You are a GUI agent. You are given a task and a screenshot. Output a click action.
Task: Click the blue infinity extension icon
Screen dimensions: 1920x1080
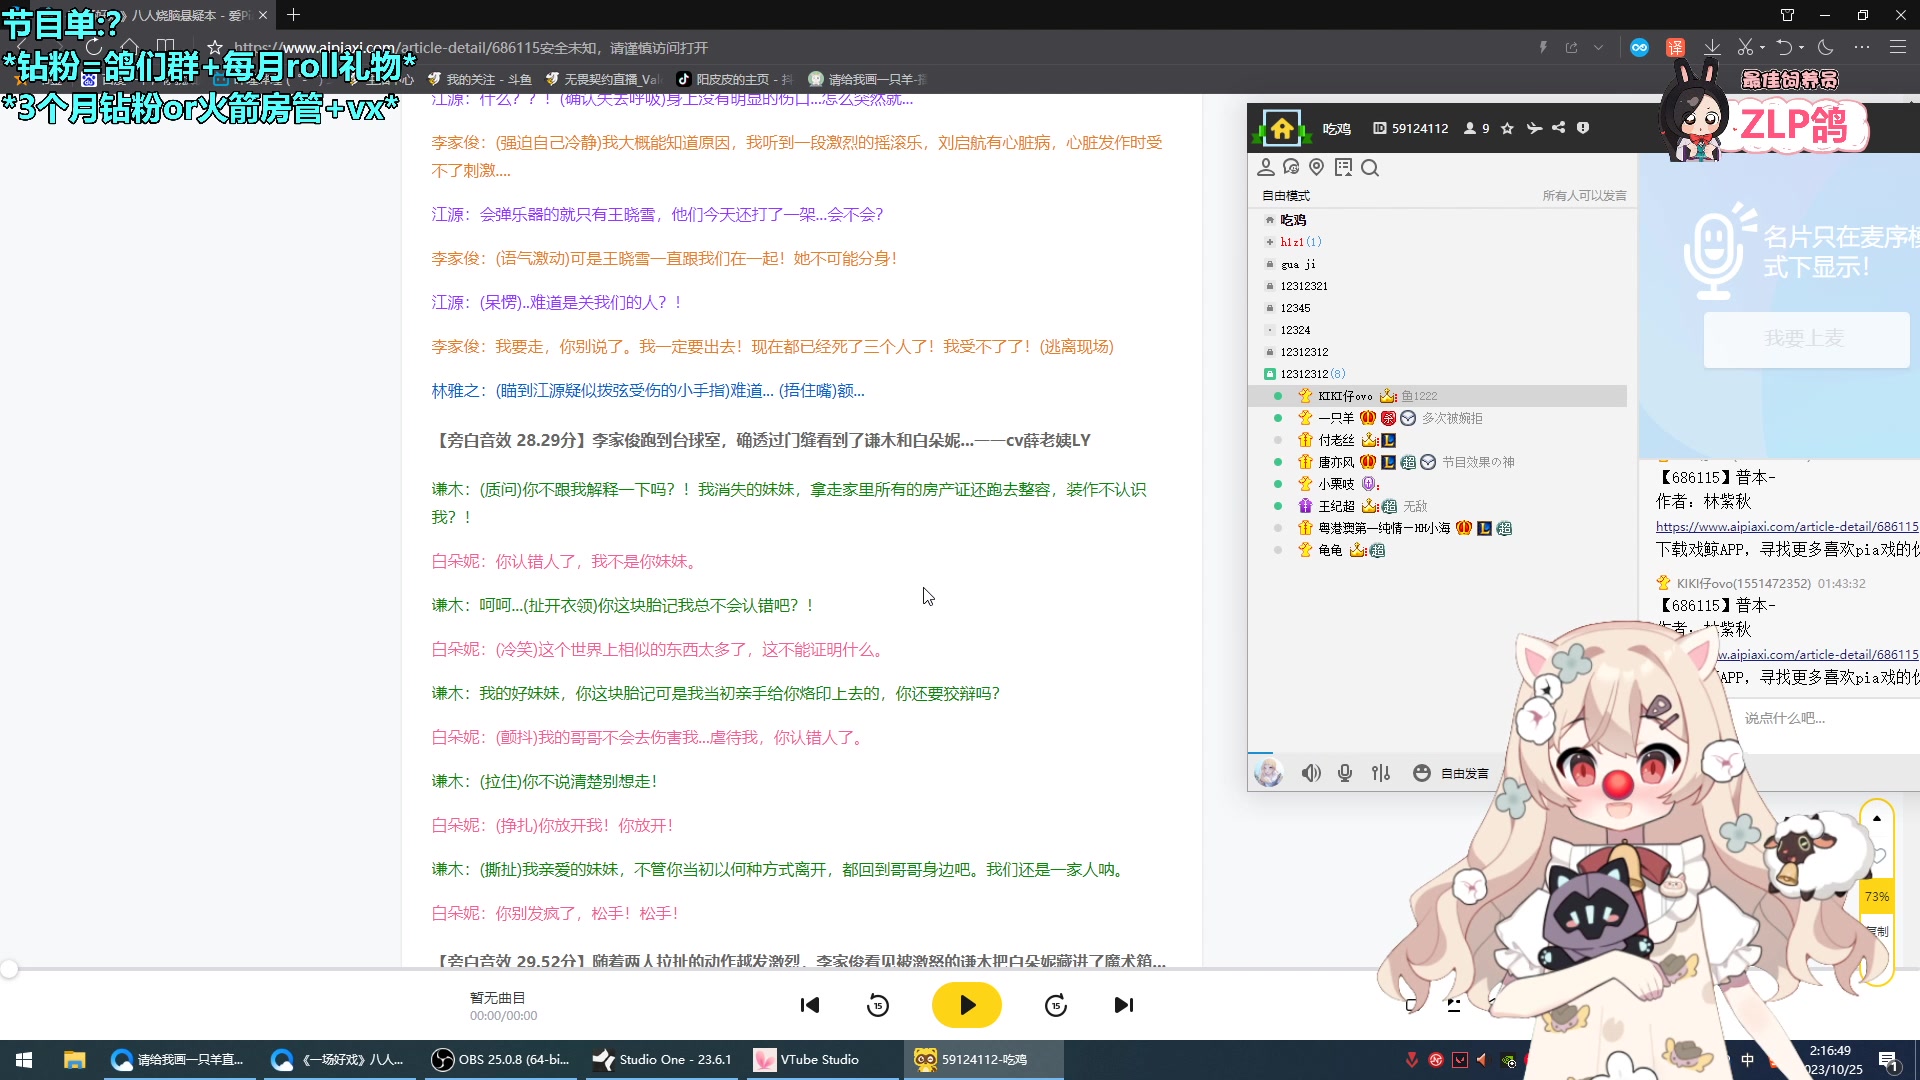[x=1639, y=47]
